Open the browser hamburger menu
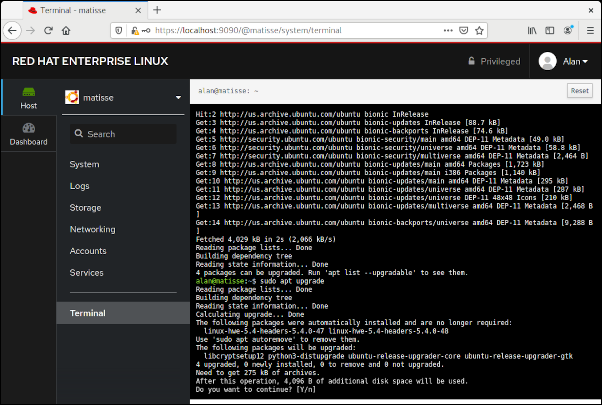The height and width of the screenshot is (405, 602). (x=587, y=32)
